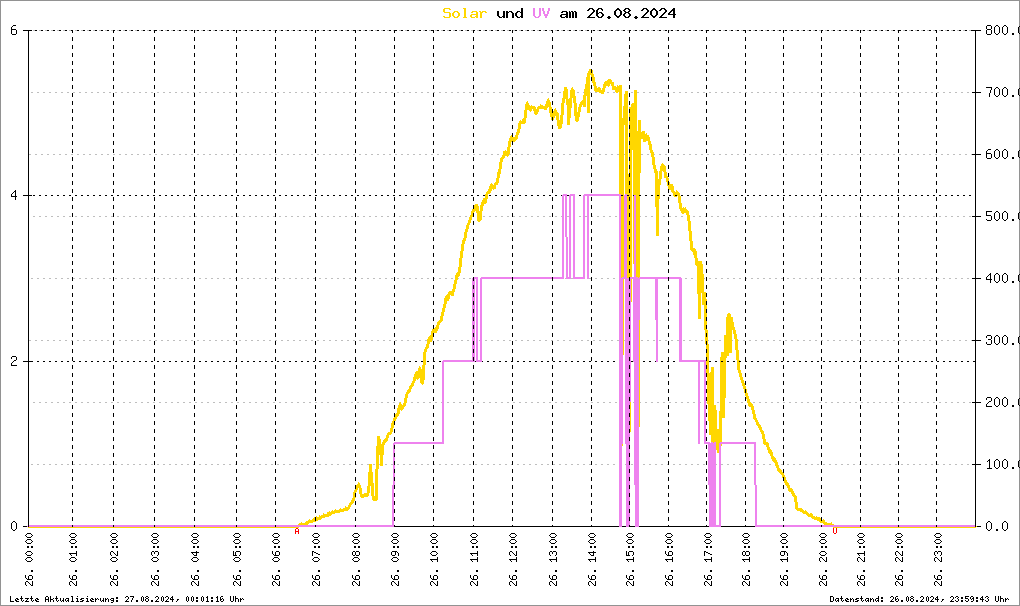Click the time label "26. 12:00"

tap(513, 559)
